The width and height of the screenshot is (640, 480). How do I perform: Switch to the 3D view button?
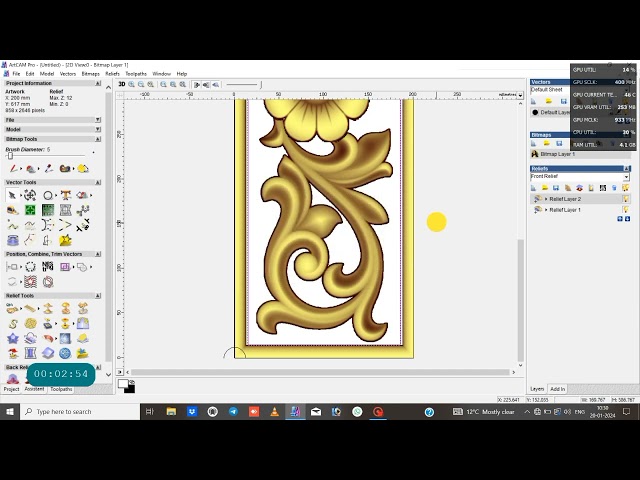pyautogui.click(x=122, y=84)
